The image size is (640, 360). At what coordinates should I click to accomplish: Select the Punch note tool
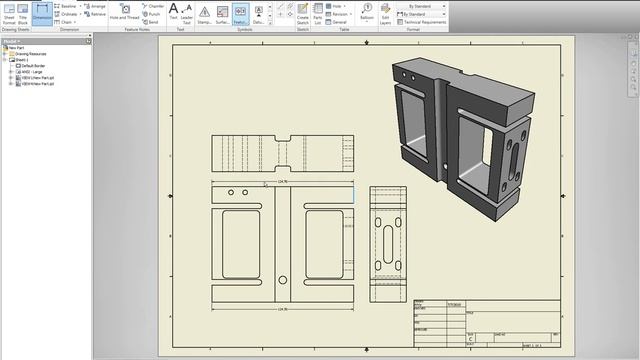click(151, 14)
